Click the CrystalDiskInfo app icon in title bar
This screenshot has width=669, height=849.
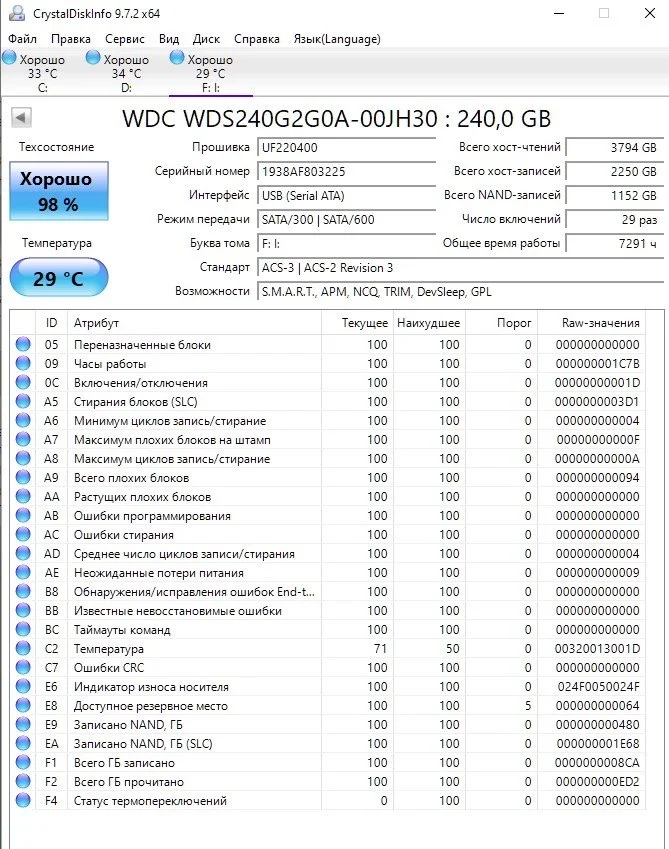[17, 13]
